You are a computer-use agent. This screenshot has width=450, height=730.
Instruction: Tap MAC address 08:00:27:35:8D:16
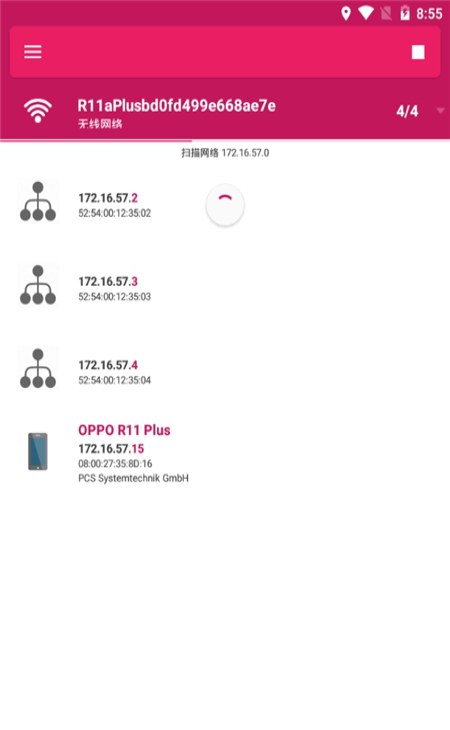[115, 464]
